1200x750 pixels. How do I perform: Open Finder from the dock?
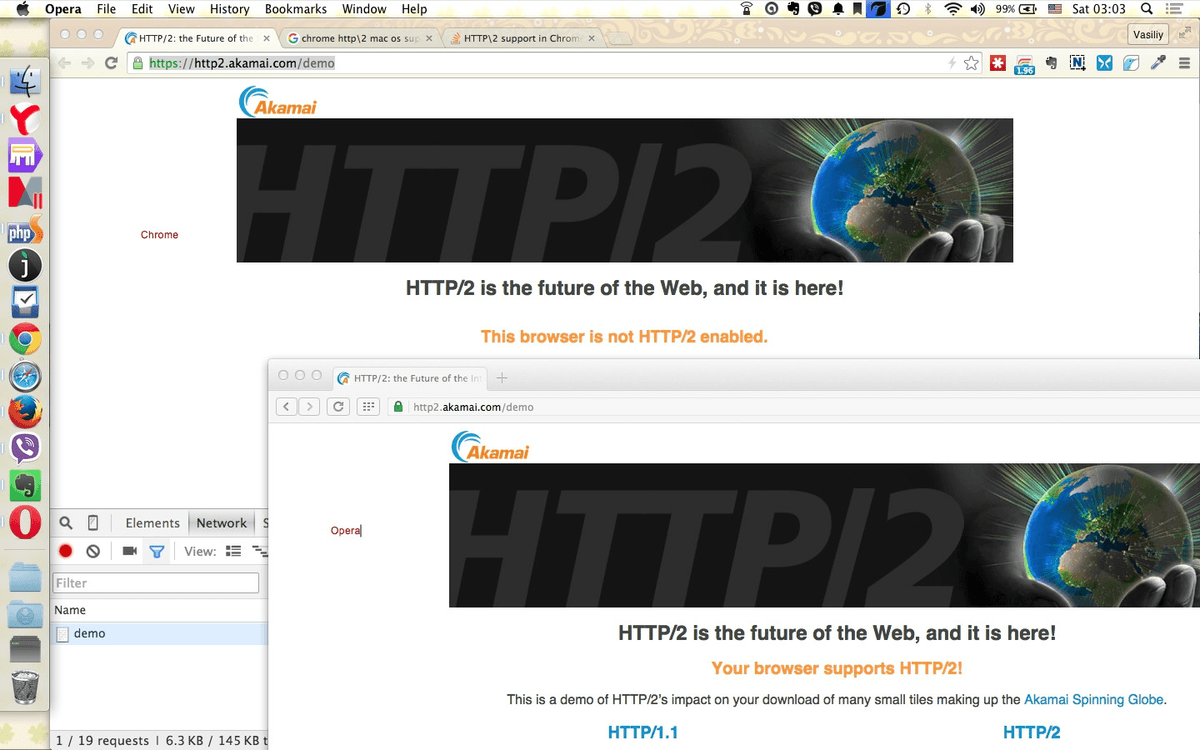click(25, 82)
